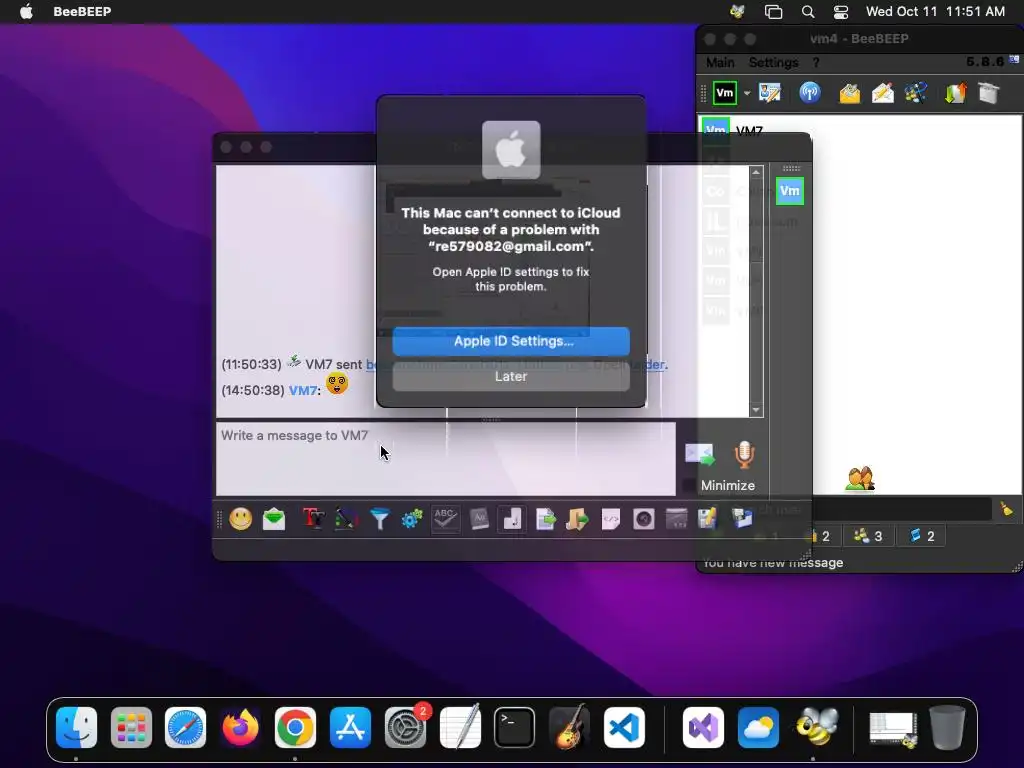Open the Apple menu in menu bar
The height and width of the screenshot is (768, 1024).
[26, 11]
